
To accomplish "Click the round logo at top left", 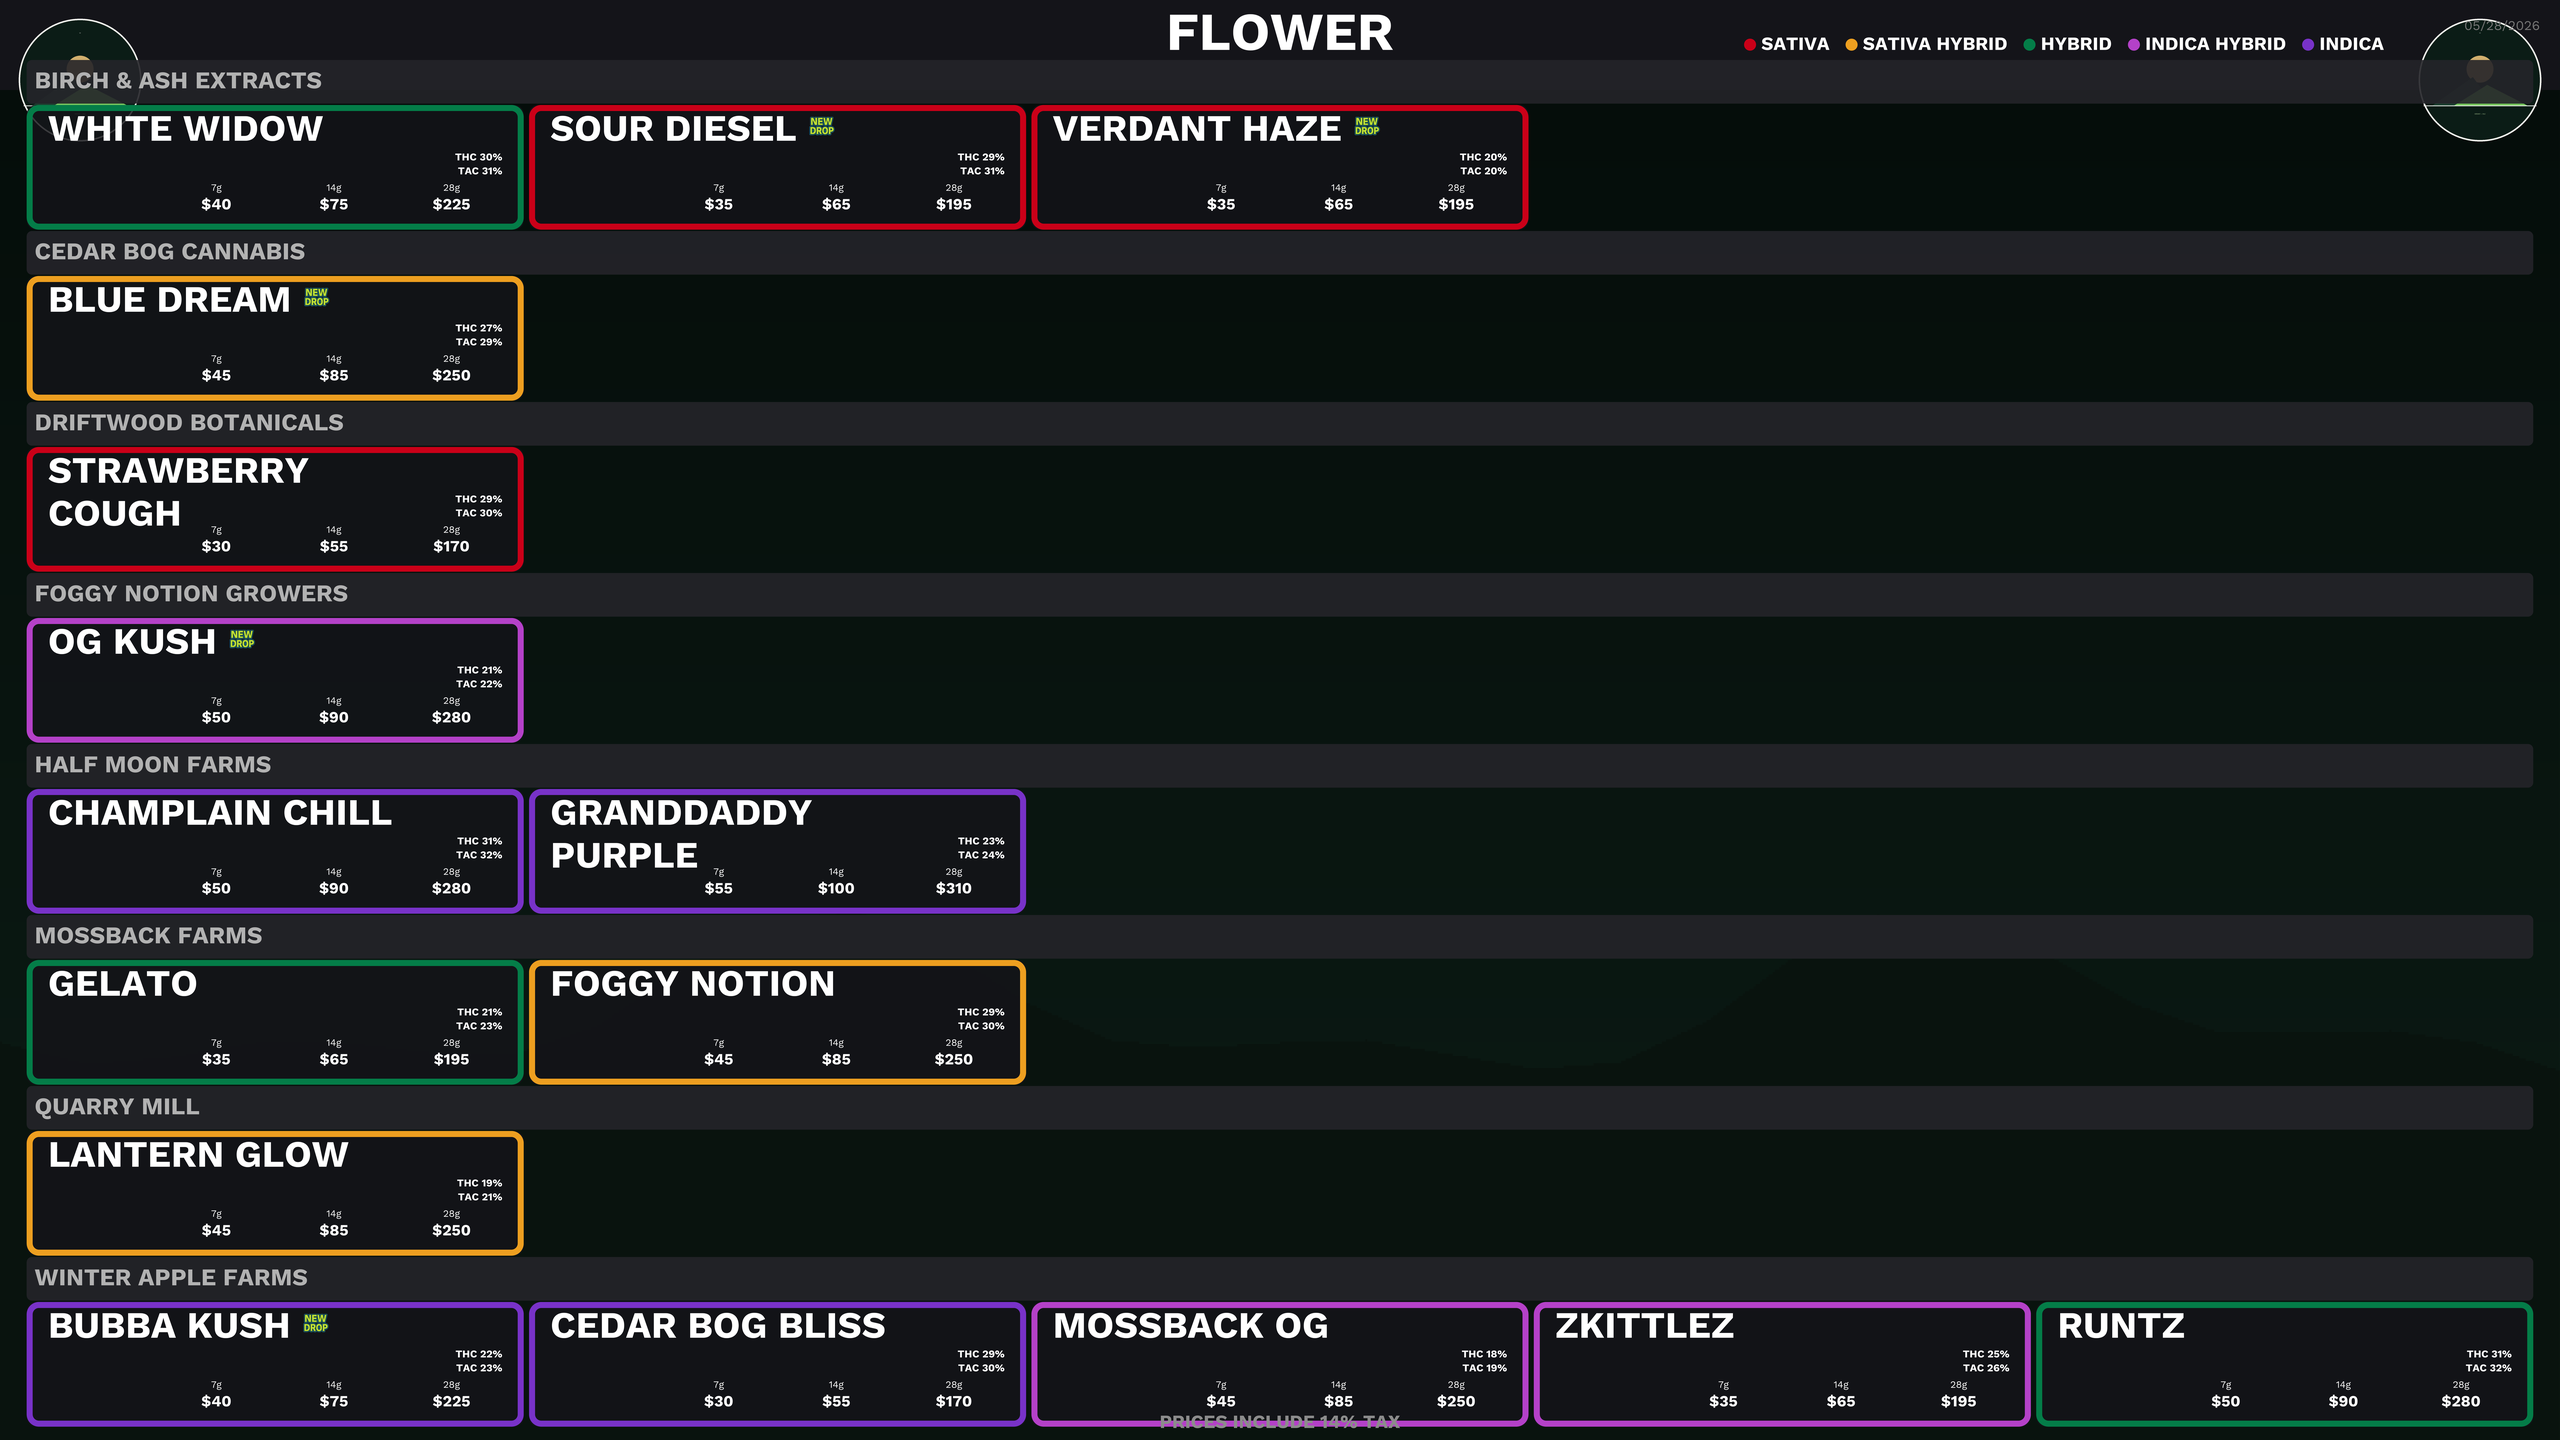I will [80, 80].
